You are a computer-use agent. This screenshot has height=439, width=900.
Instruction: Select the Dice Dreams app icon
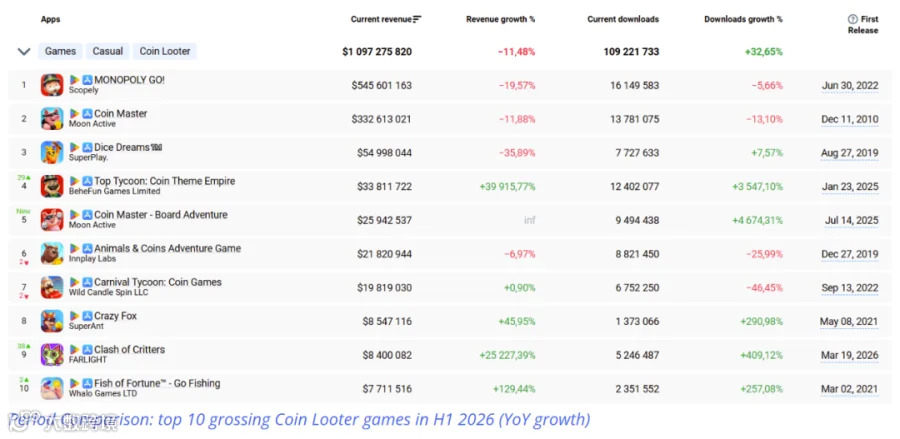(x=52, y=153)
